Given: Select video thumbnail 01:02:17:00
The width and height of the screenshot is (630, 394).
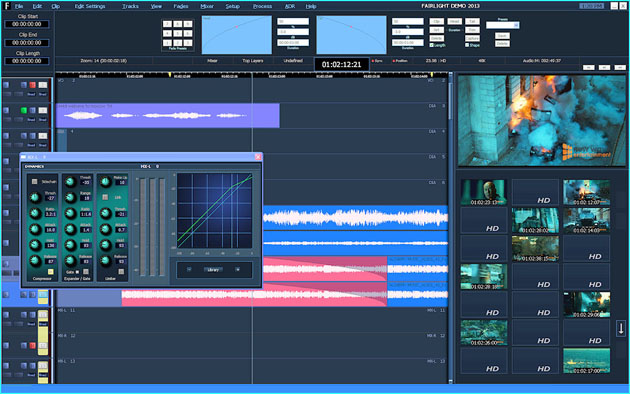Looking at the screenshot, I should [x=587, y=361].
